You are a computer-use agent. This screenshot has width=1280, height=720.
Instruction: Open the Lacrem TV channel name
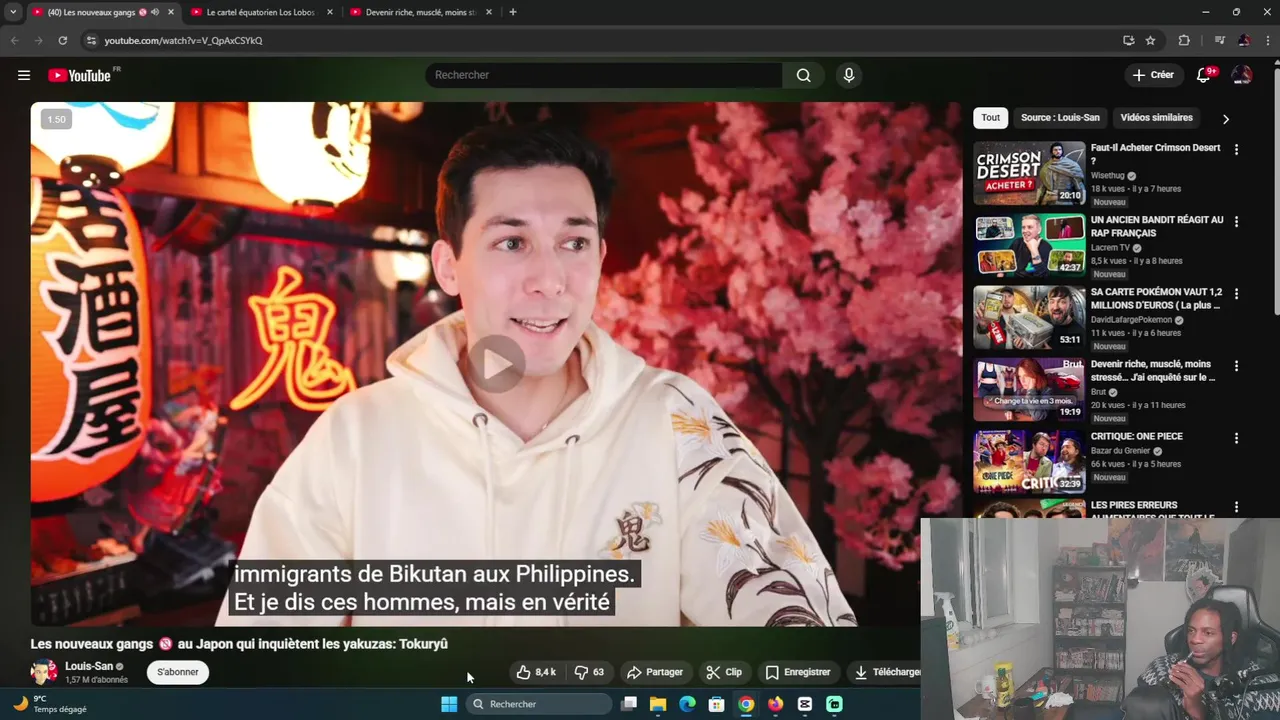pyautogui.click(x=1111, y=248)
